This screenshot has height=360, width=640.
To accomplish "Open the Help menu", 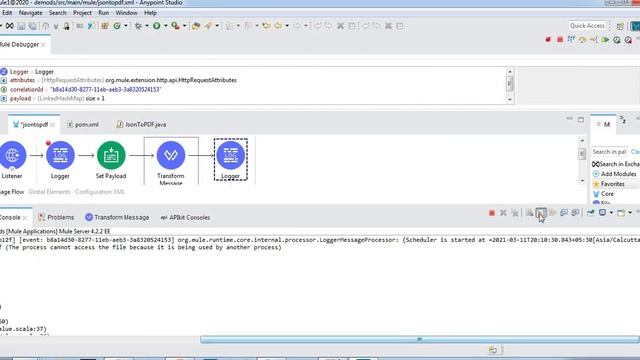I will pos(150,13).
